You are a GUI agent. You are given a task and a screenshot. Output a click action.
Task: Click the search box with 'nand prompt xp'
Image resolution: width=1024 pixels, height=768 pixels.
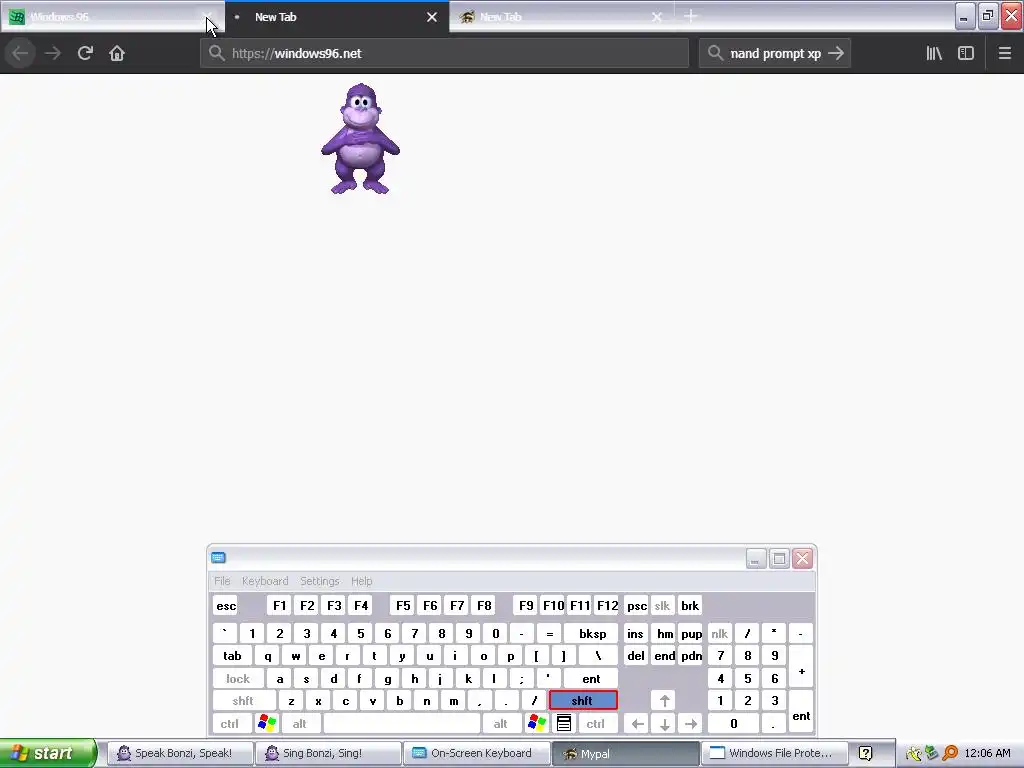pyautogui.click(x=775, y=53)
